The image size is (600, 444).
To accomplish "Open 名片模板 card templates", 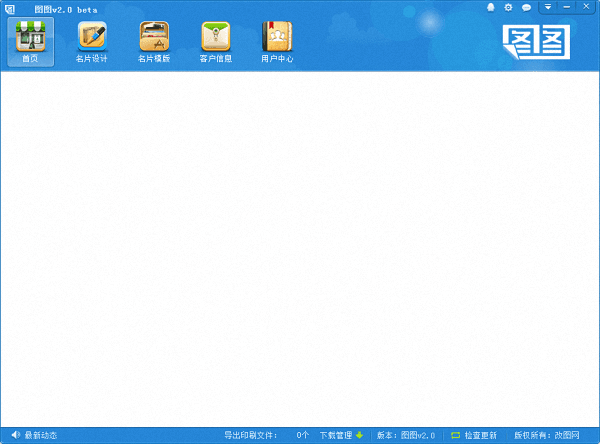I will pos(154,41).
